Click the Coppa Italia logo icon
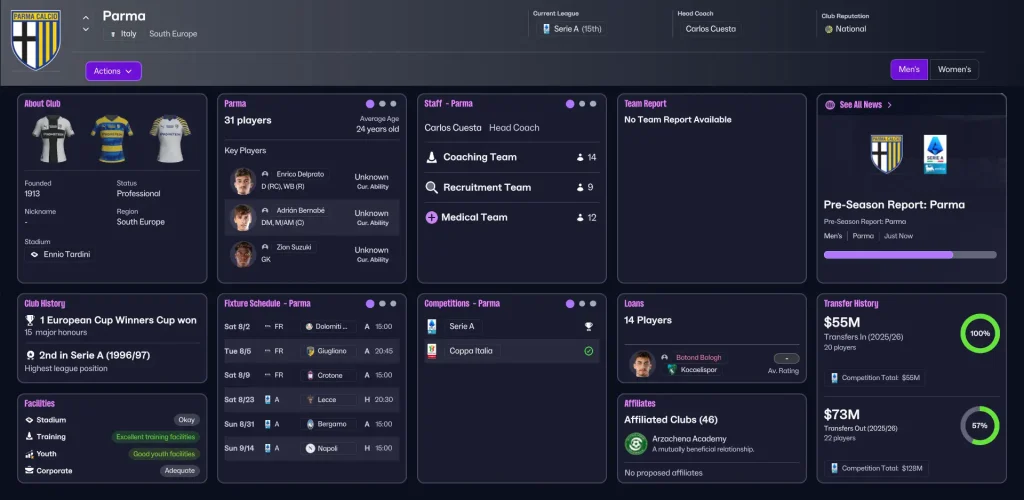 point(431,351)
